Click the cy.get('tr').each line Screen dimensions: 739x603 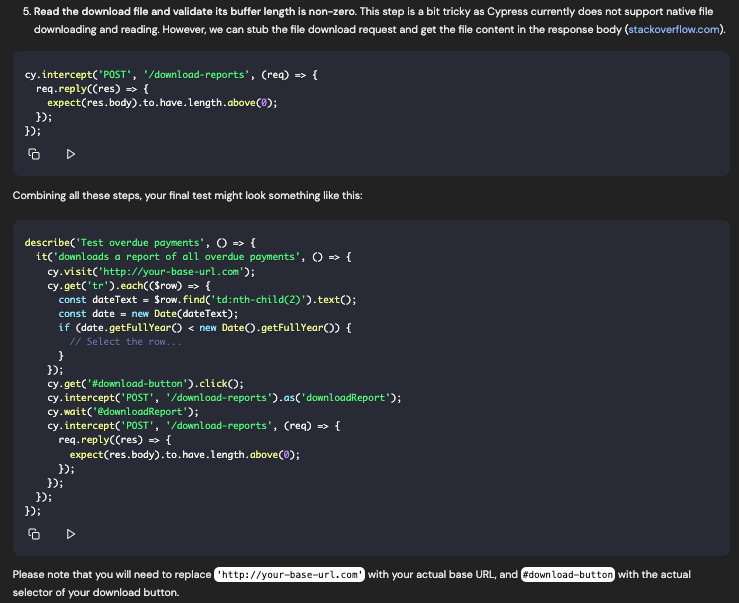pos(128,285)
